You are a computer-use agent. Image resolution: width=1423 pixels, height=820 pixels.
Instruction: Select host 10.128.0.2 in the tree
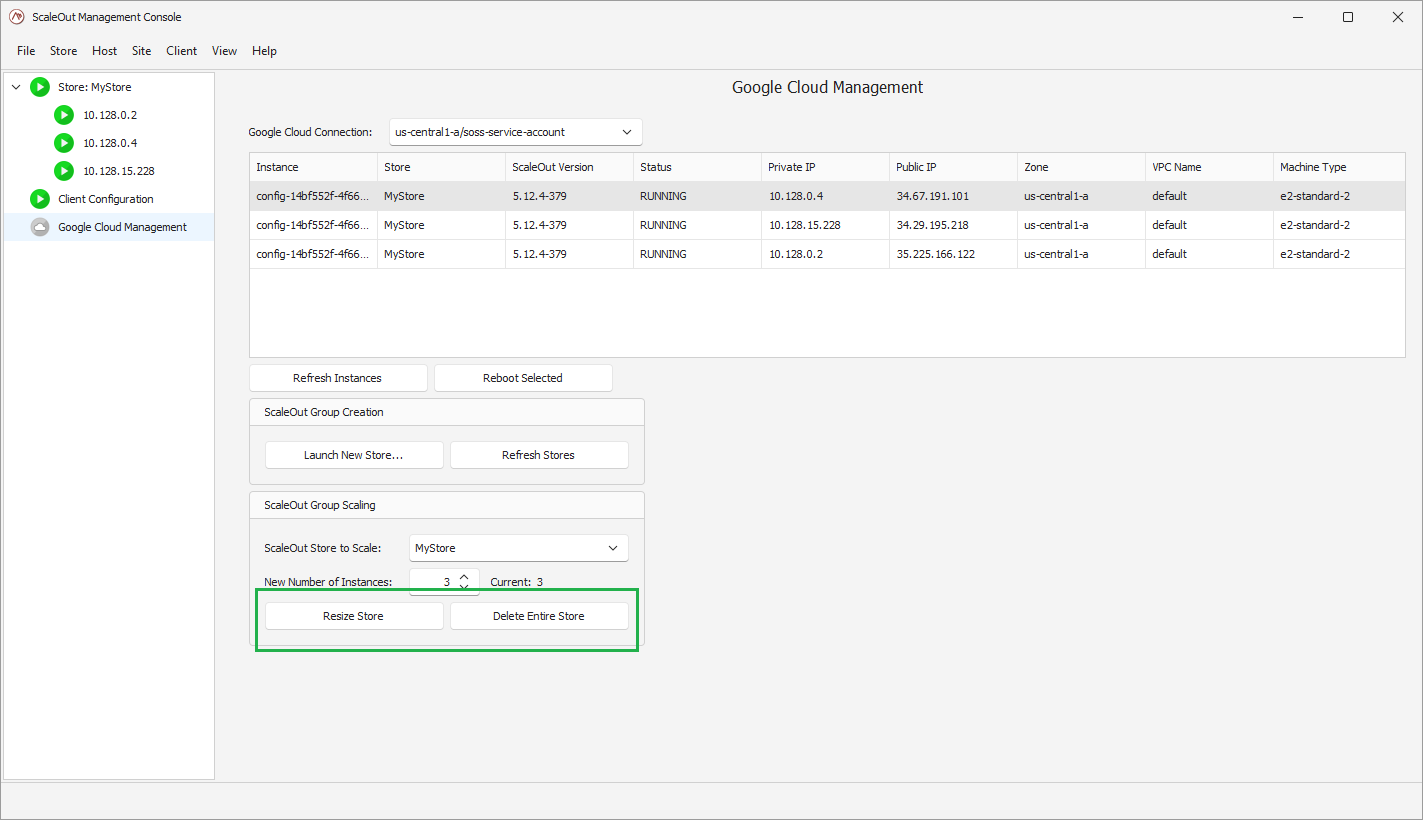pos(110,115)
